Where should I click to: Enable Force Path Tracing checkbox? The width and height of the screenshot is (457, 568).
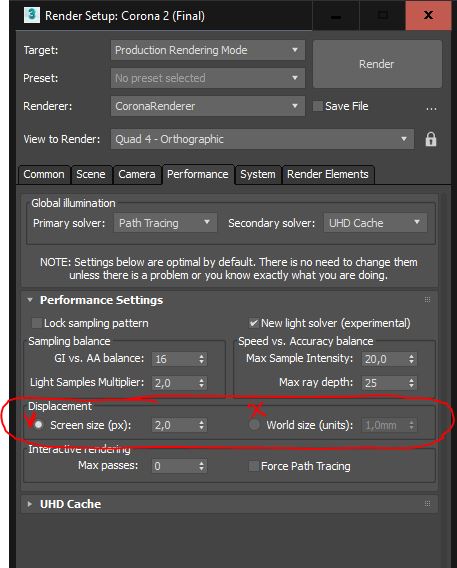pyautogui.click(x=253, y=466)
